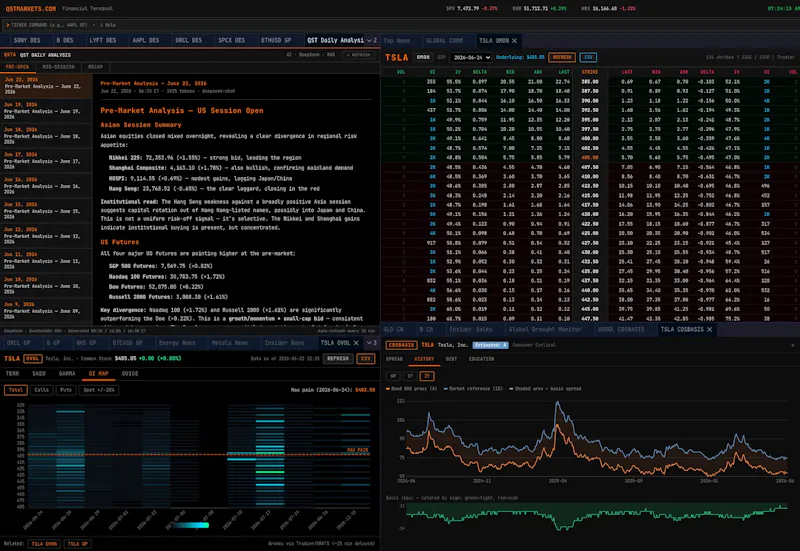Select the SPCX DES tab
The image size is (800, 551).
point(231,40)
